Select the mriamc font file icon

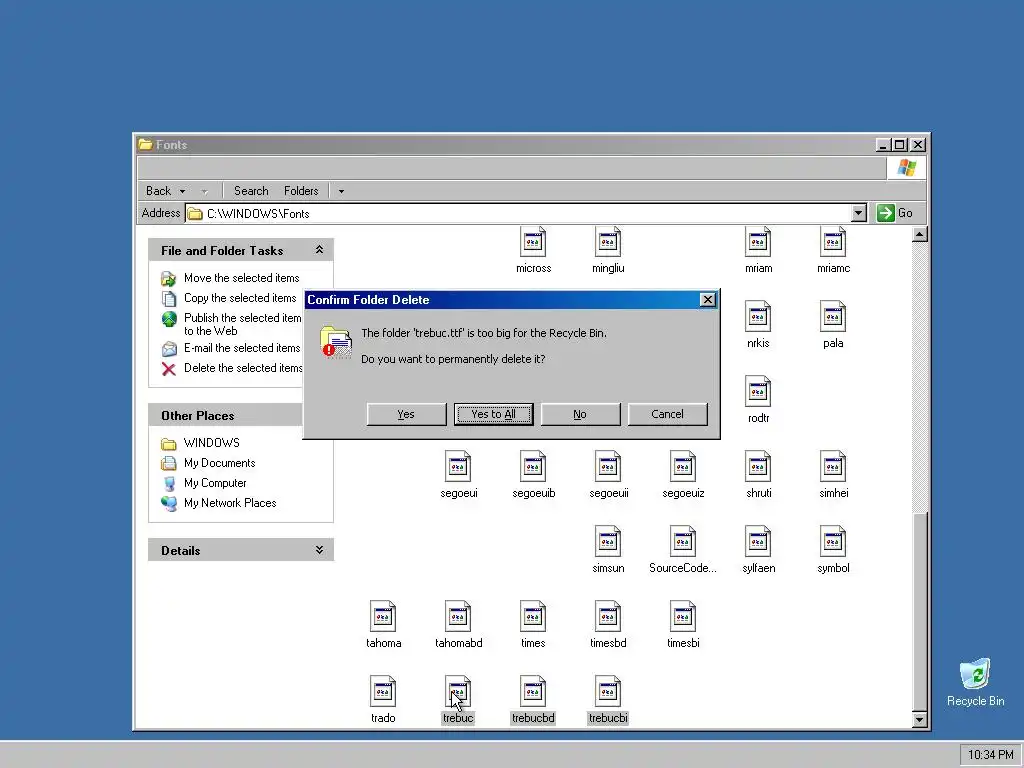833,242
